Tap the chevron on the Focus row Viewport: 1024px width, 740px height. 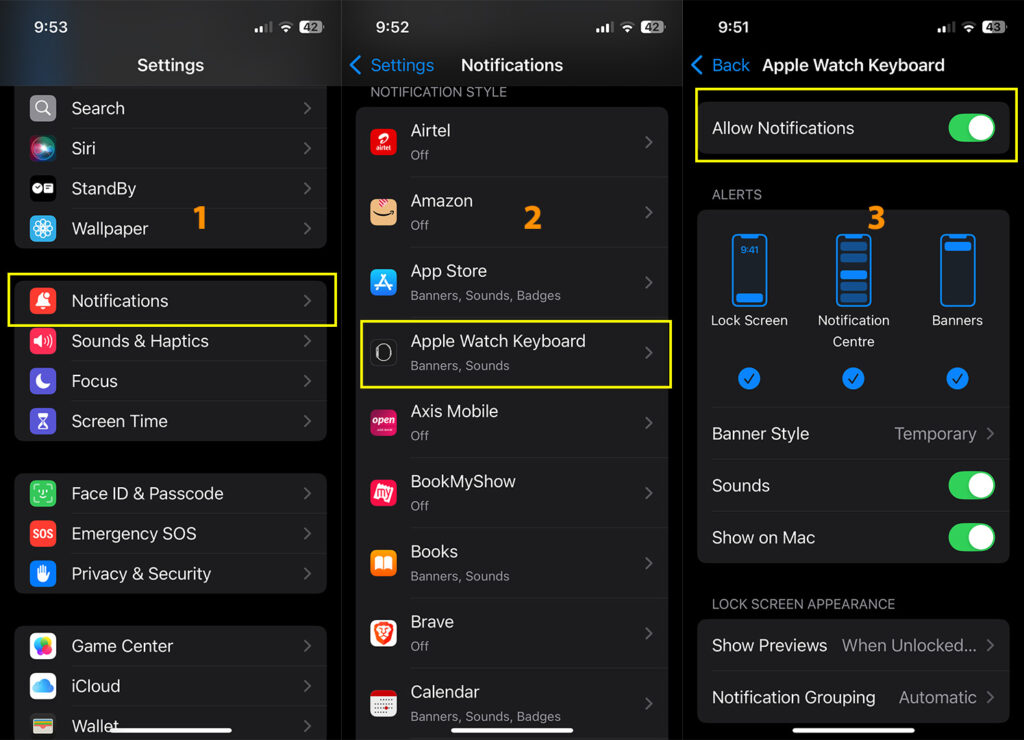(x=308, y=381)
